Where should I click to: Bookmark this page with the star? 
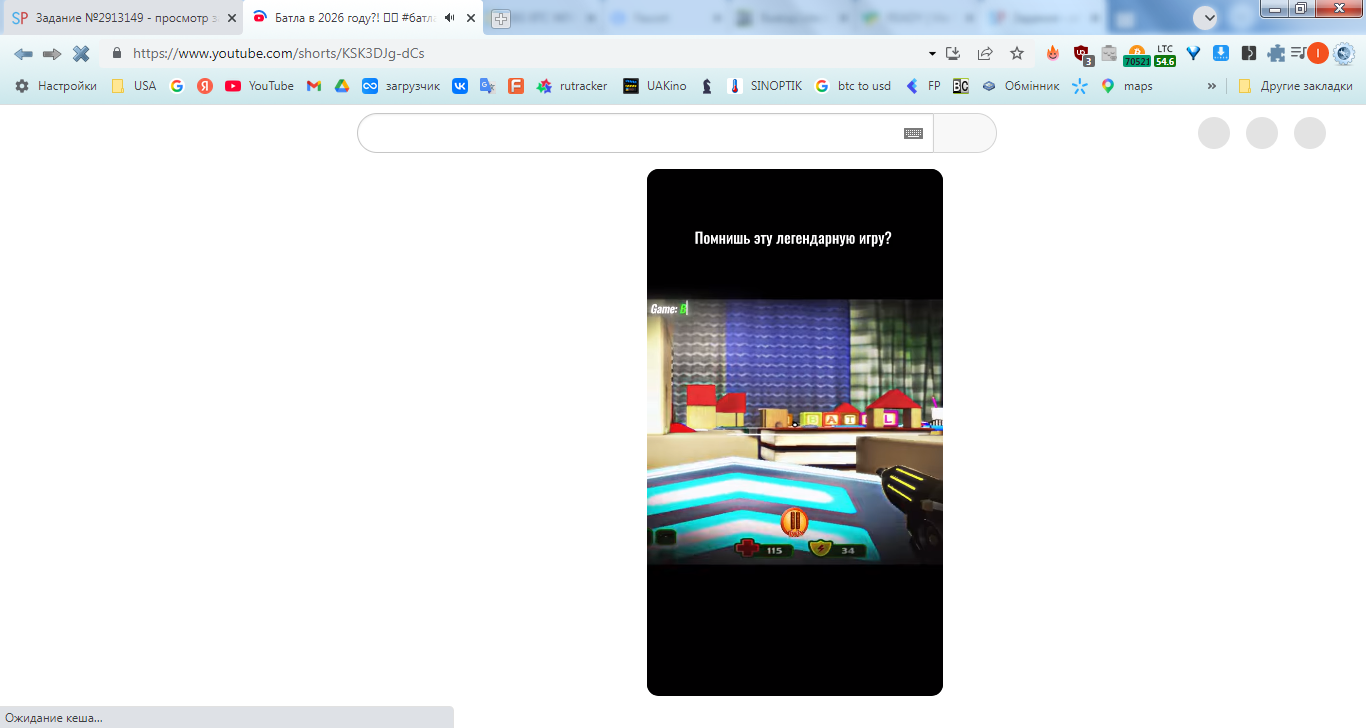click(x=1017, y=53)
